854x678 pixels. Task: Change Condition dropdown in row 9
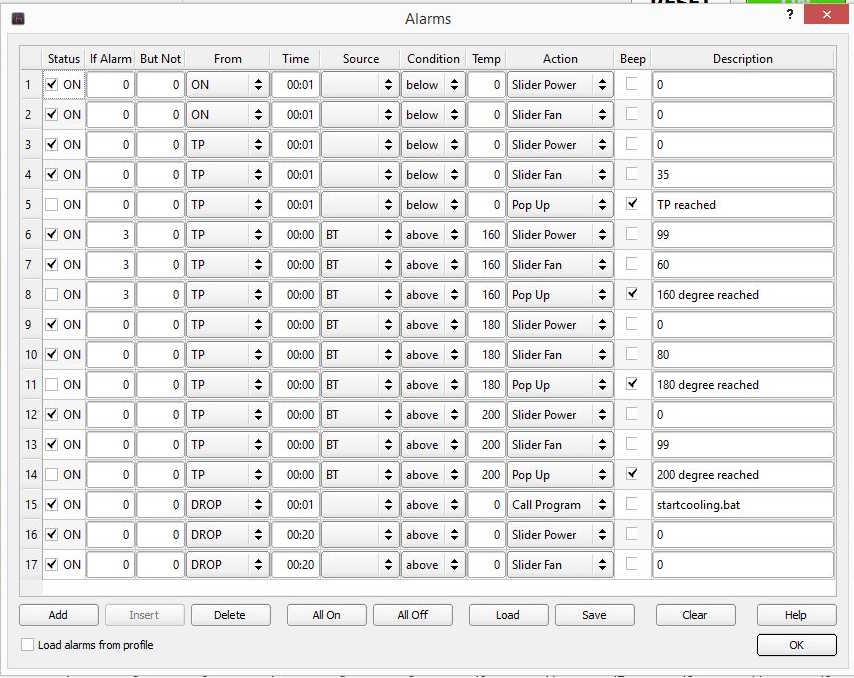click(x=433, y=325)
